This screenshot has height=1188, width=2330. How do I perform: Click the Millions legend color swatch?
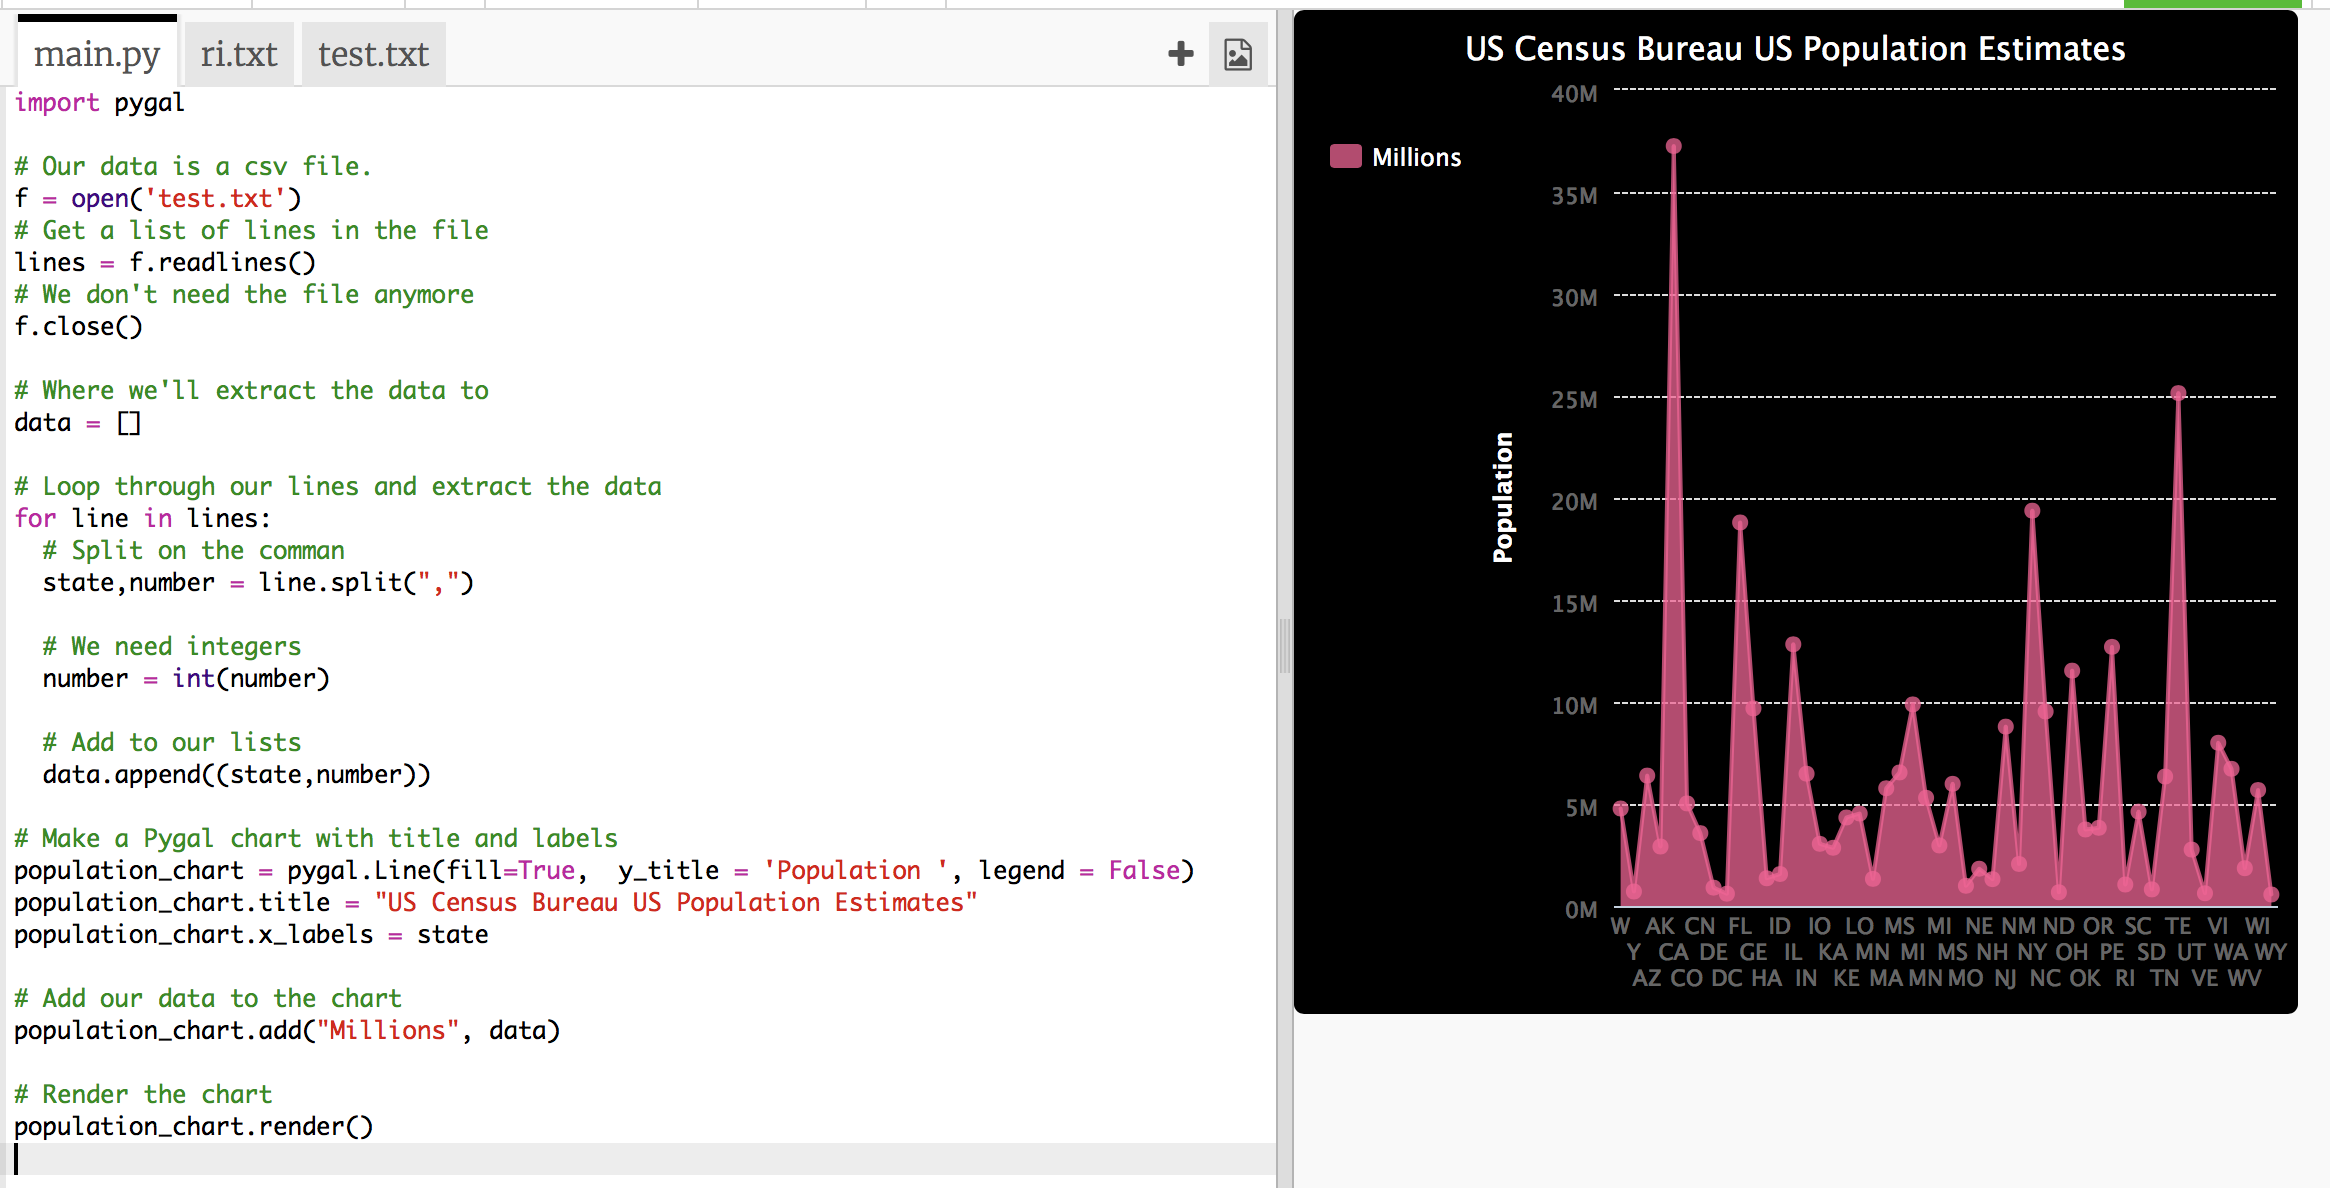click(1345, 157)
